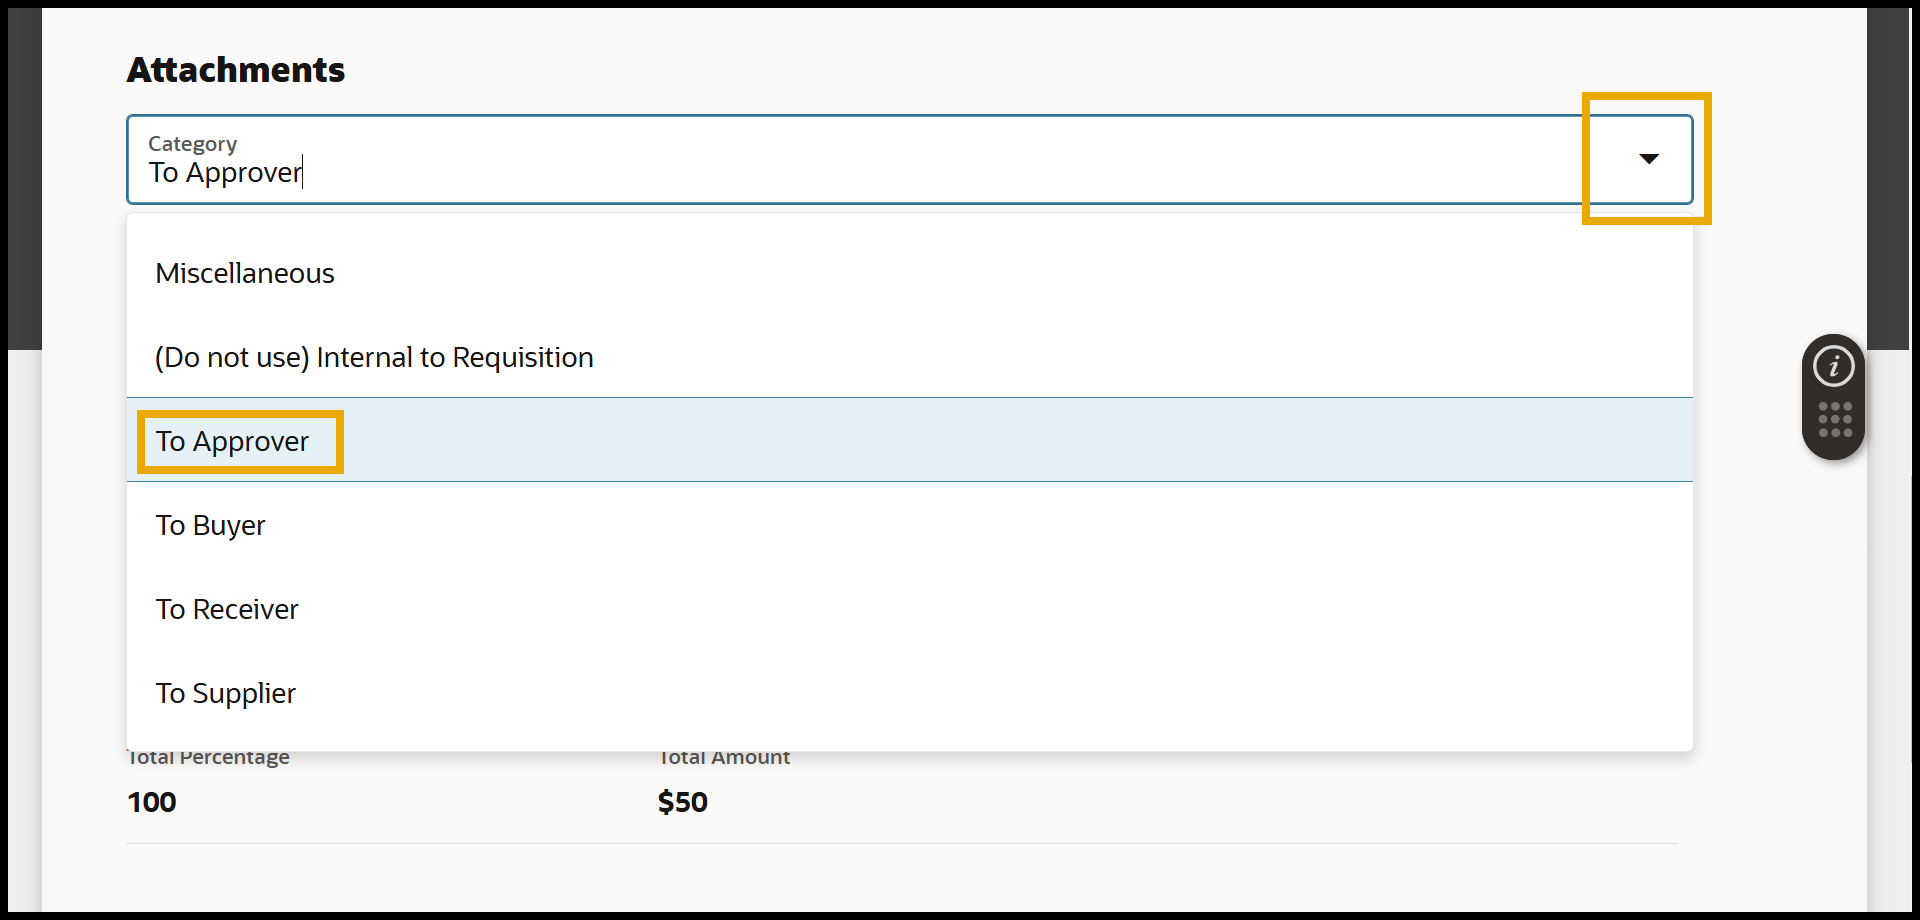Click the total percentage value 100
Viewport: 1920px width, 920px height.
tap(152, 802)
